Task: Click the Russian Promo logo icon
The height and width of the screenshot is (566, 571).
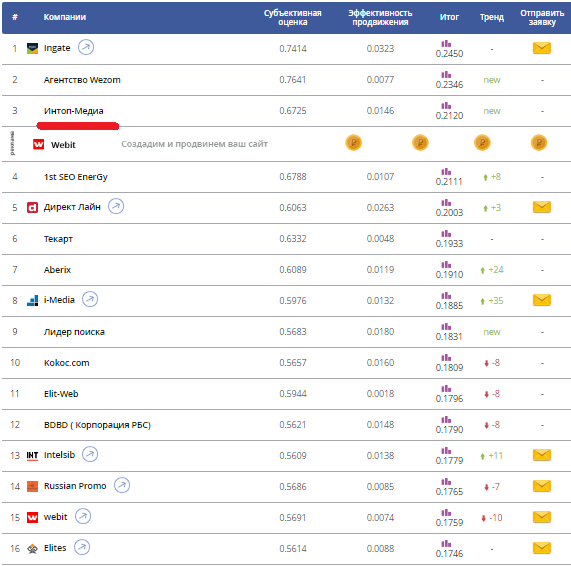Action: pyautogui.click(x=32, y=486)
